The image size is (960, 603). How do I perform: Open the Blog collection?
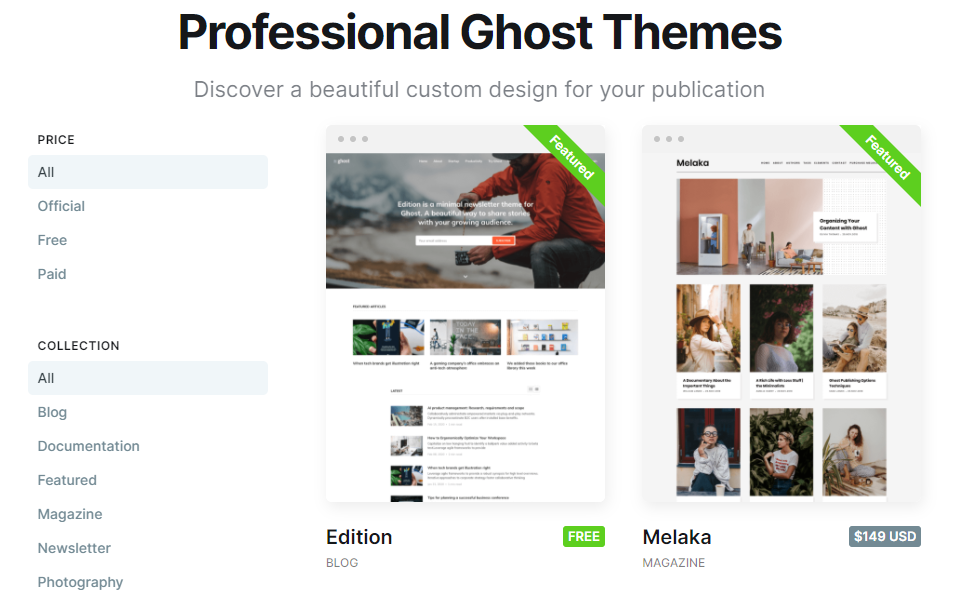coord(52,412)
